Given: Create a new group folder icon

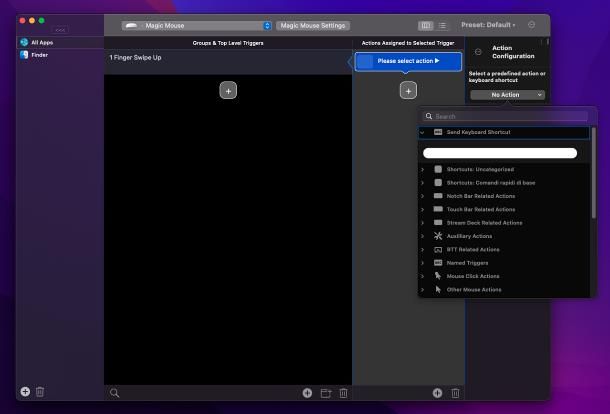Looking at the screenshot, I should point(326,393).
